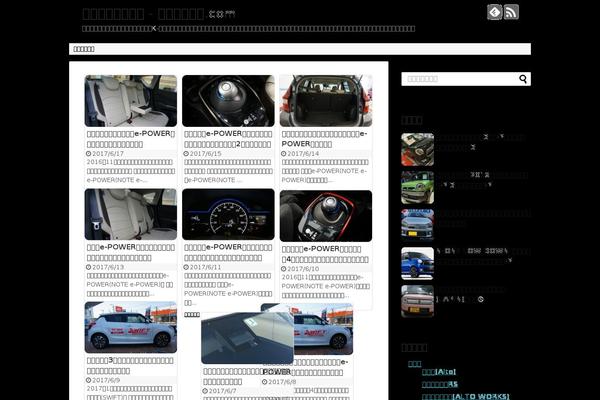The image size is (600, 400).
Task: Open sidebar green car thumbnail
Action: pos(417,188)
